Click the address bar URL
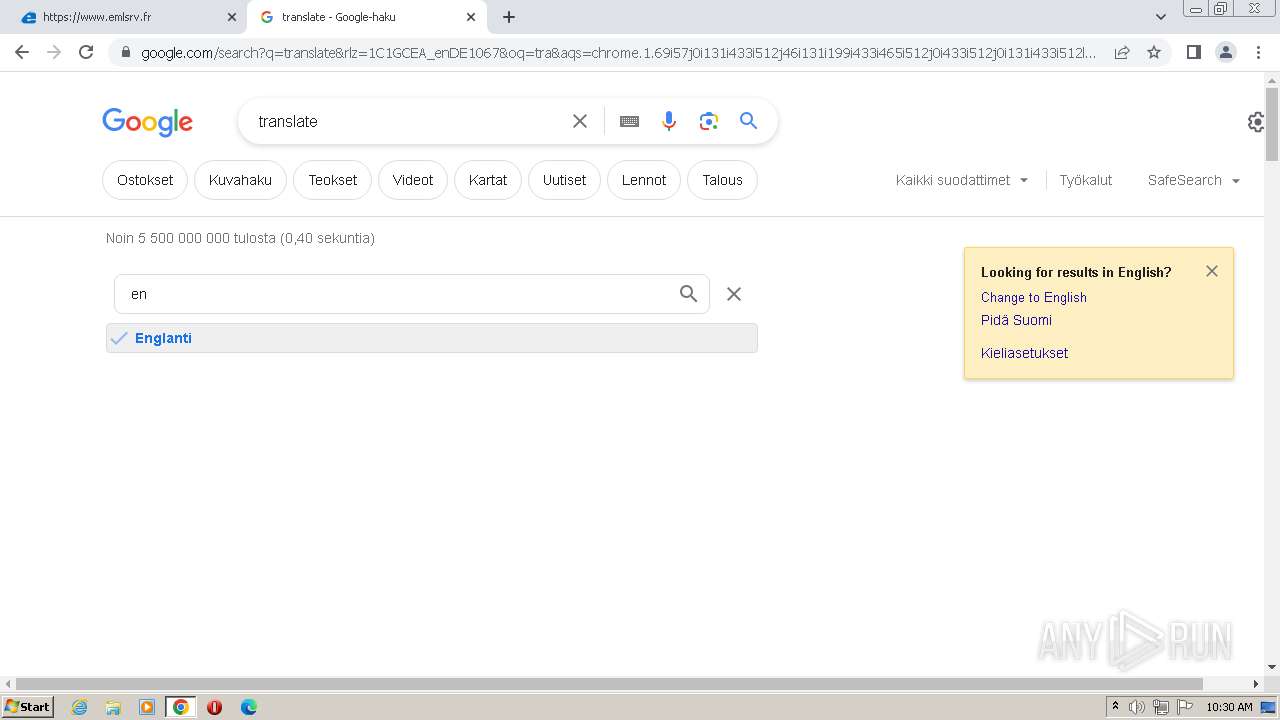Viewport: 1280px width, 720px height. 618,52
